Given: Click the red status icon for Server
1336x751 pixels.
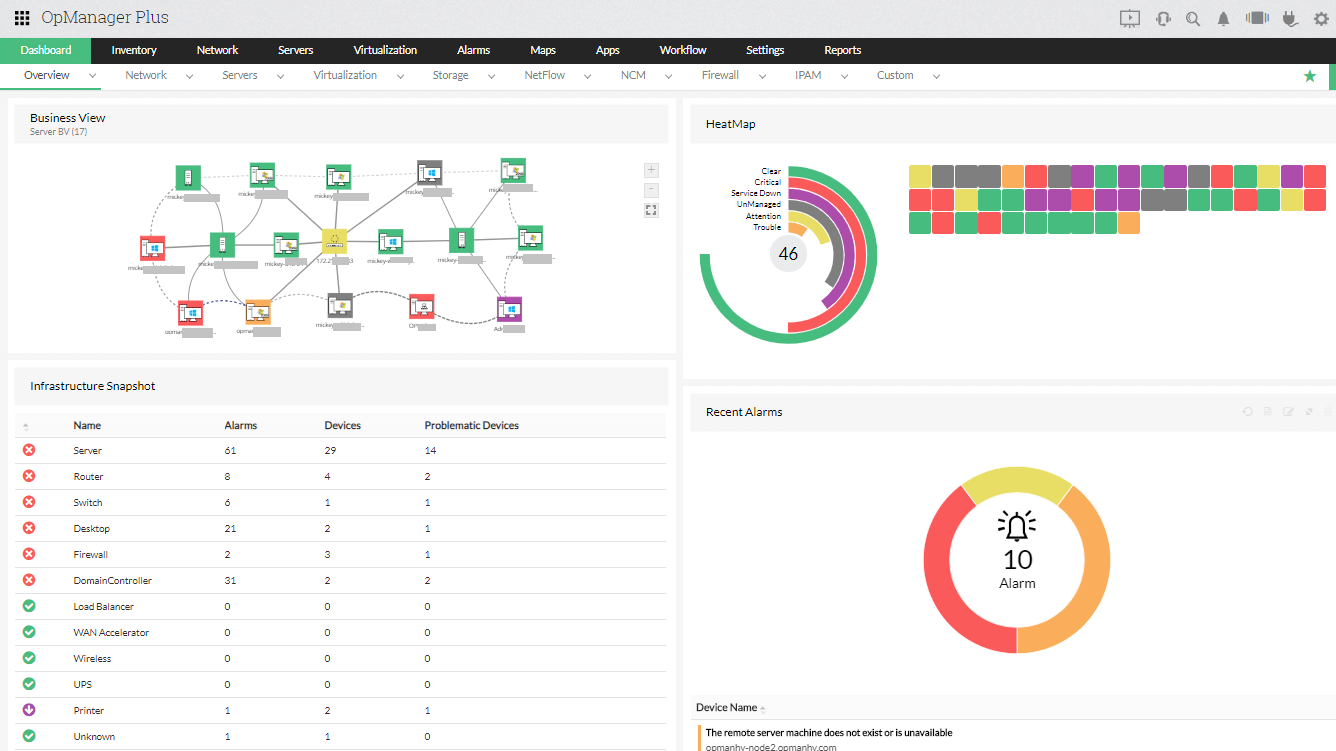Looking at the screenshot, I should (x=29, y=450).
